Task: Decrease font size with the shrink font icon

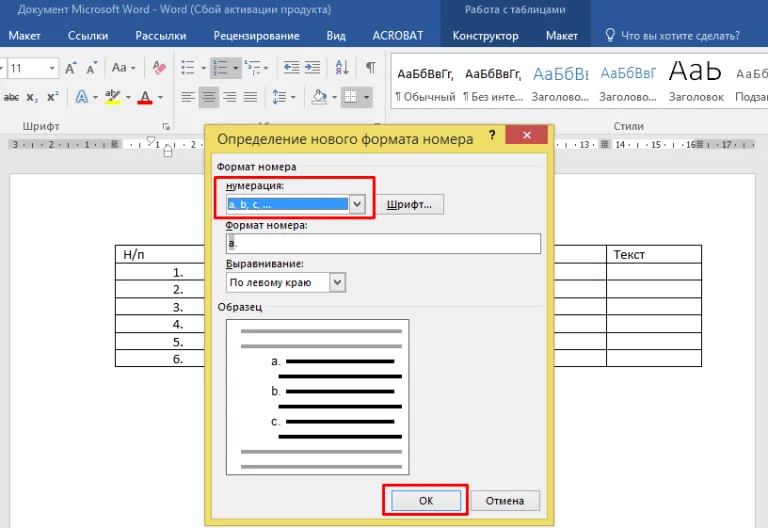Action: pos(92,68)
